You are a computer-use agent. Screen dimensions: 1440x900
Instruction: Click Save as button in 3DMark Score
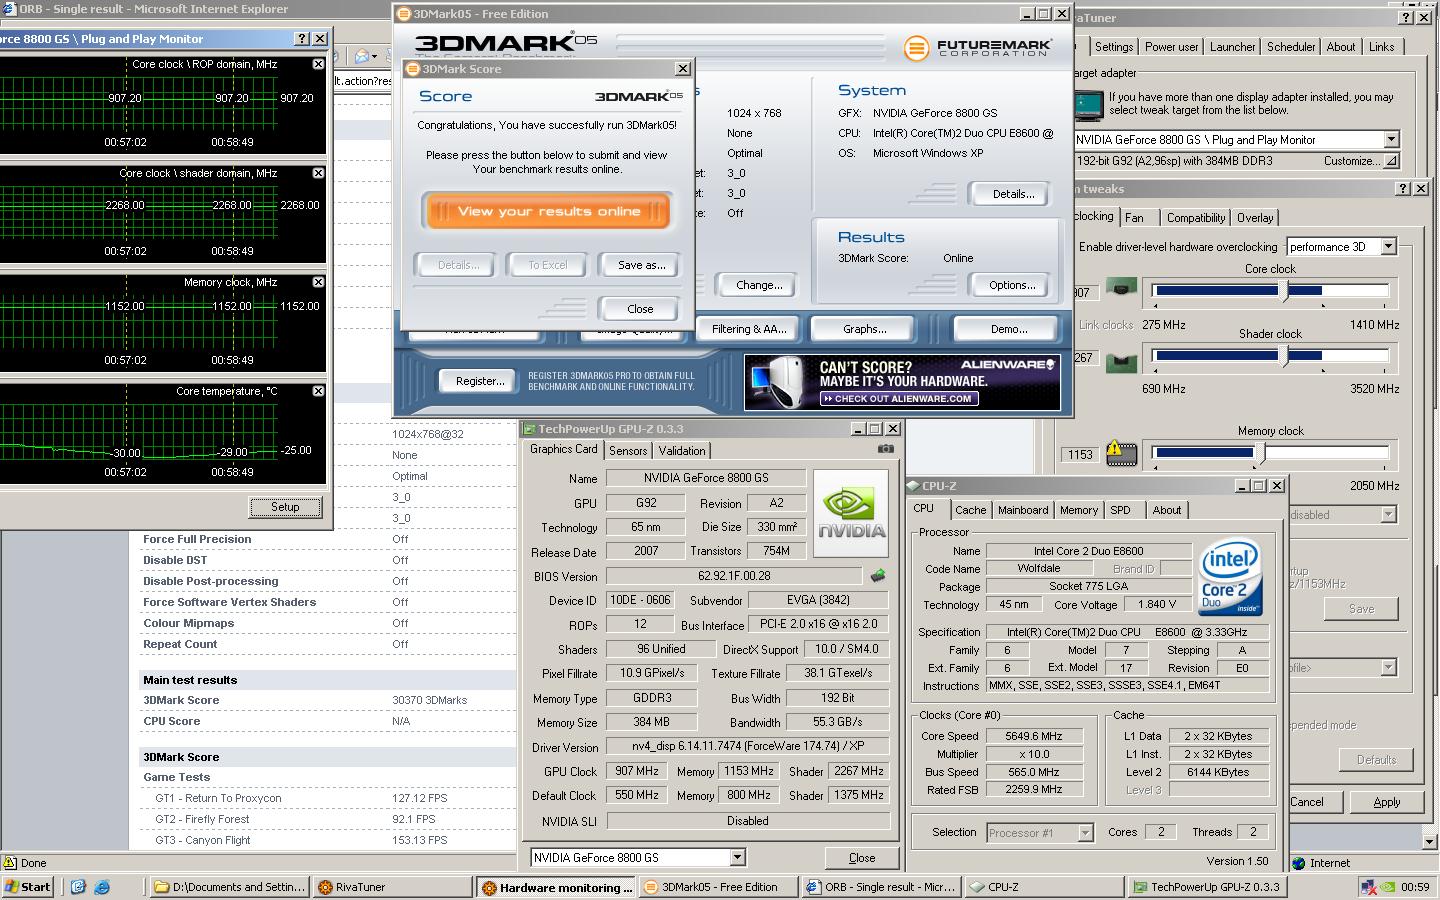641,265
